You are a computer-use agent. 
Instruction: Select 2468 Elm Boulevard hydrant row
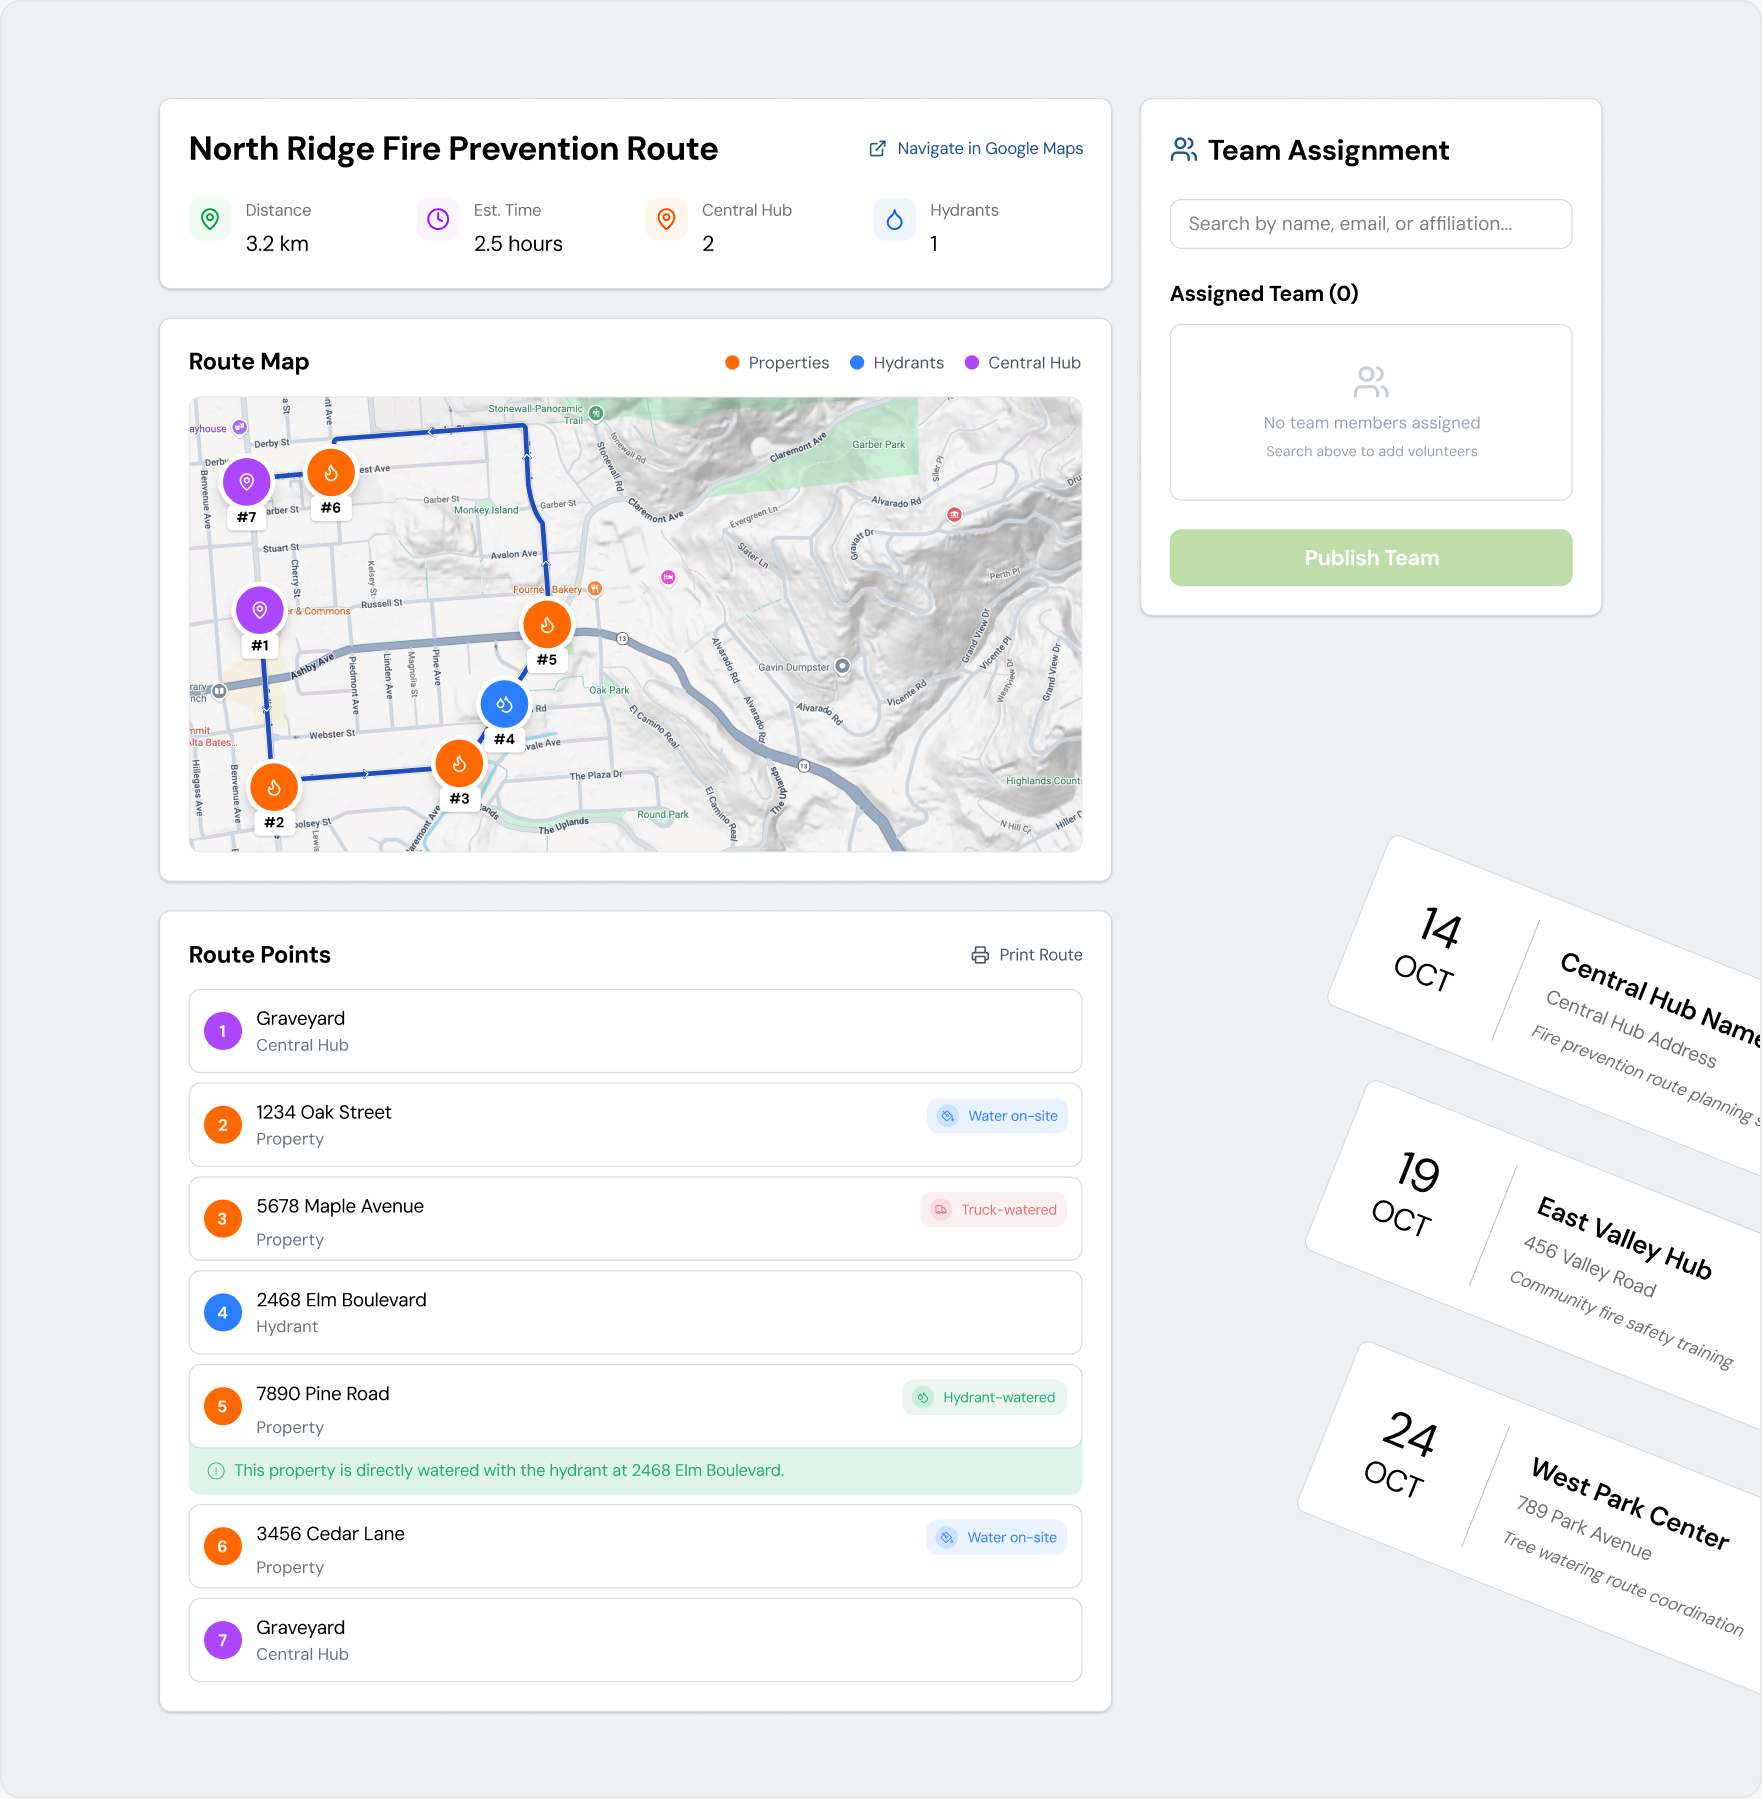coord(635,1313)
